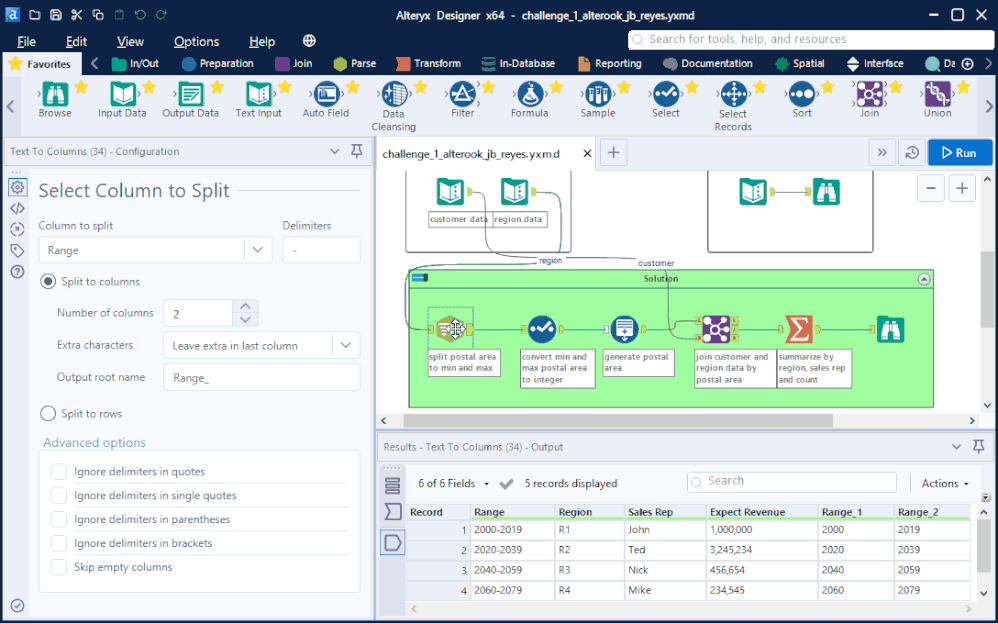Click the undo arrow icon
This screenshot has height=624, width=998.
pos(140,15)
